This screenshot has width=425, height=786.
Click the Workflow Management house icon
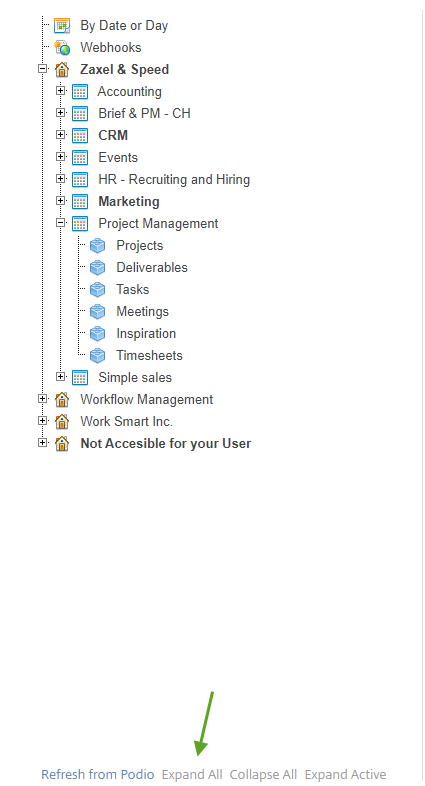click(62, 400)
